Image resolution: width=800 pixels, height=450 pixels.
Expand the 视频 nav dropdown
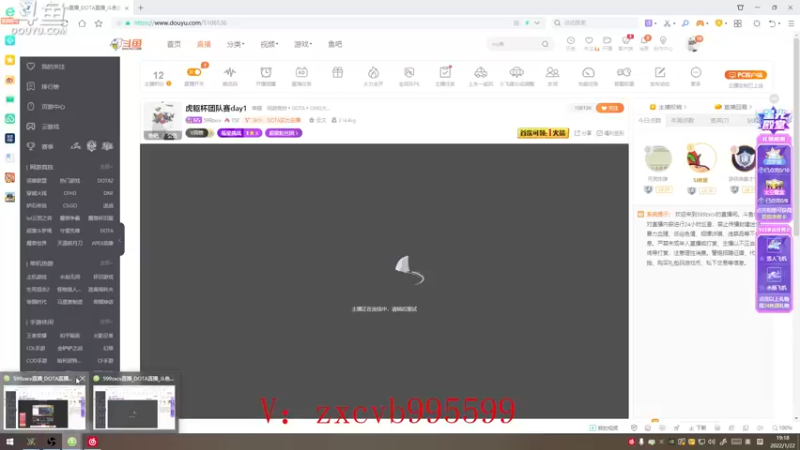pos(269,44)
